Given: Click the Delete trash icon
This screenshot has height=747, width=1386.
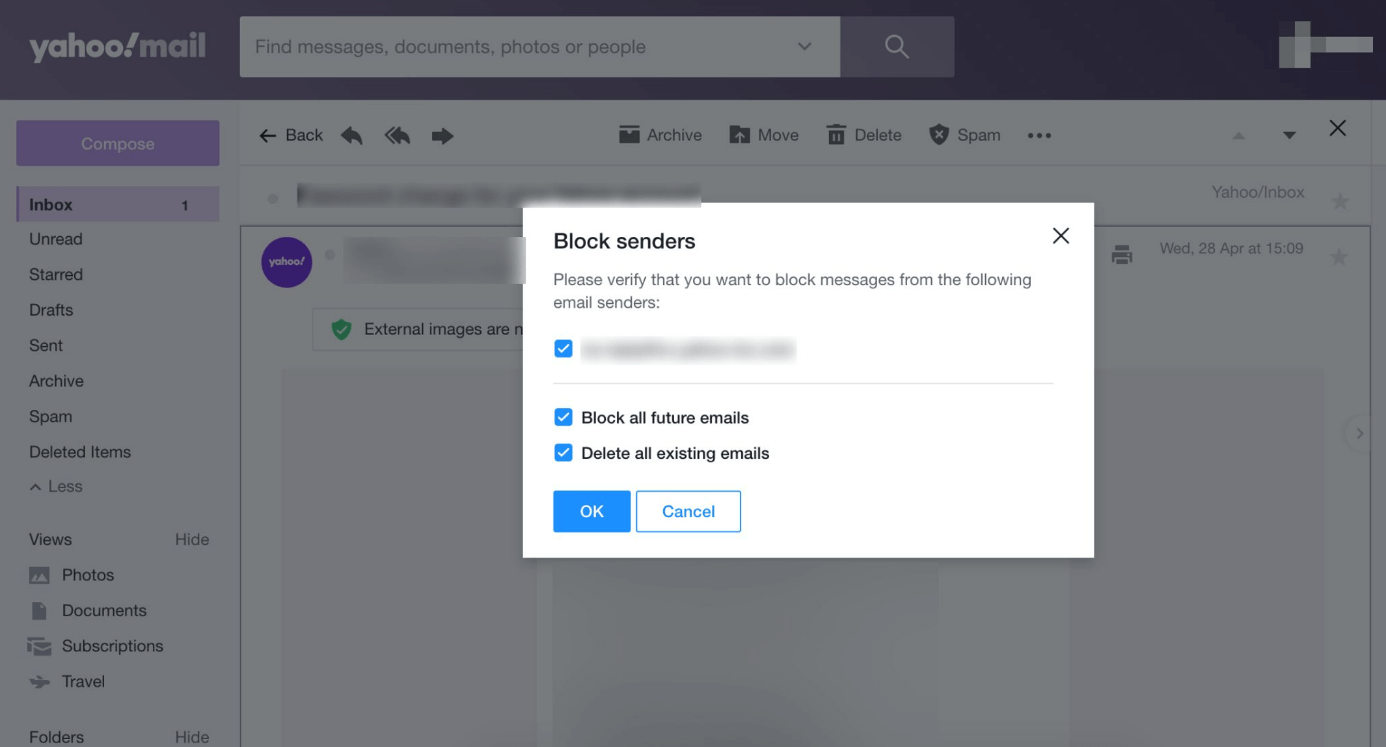Looking at the screenshot, I should tap(836, 135).
